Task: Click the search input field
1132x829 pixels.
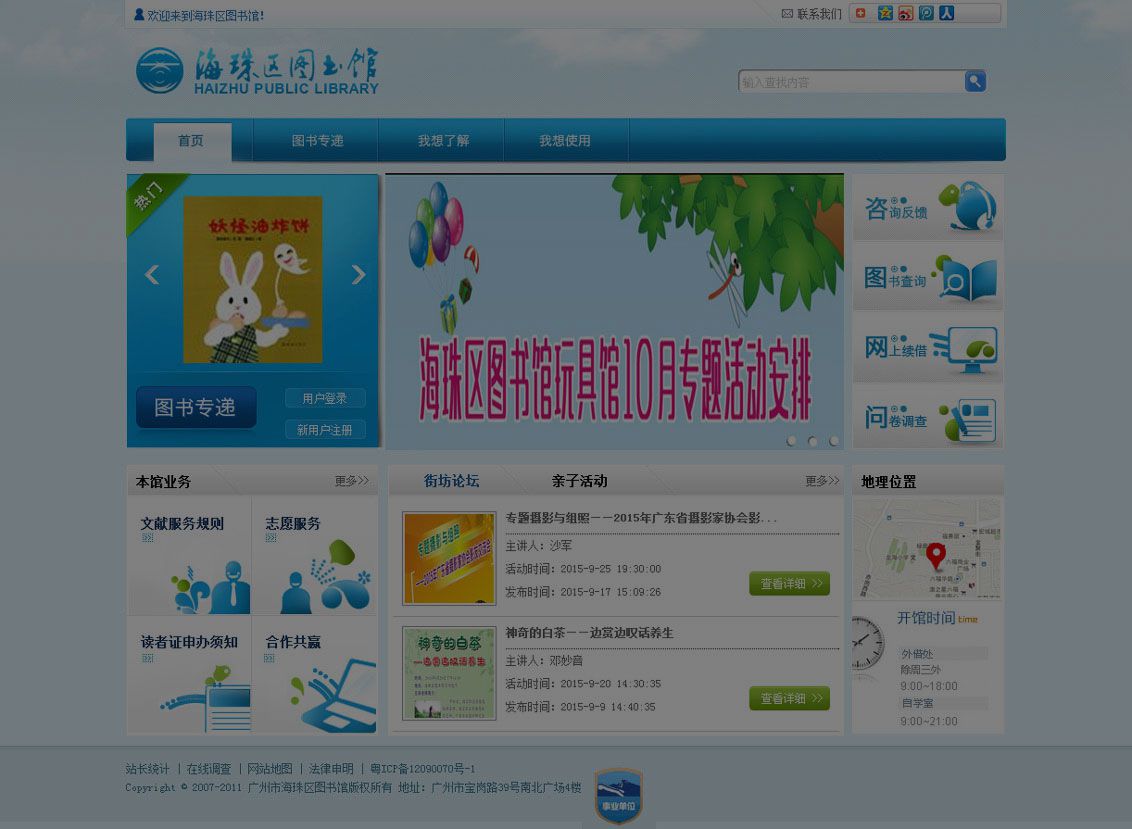Action: click(x=851, y=82)
